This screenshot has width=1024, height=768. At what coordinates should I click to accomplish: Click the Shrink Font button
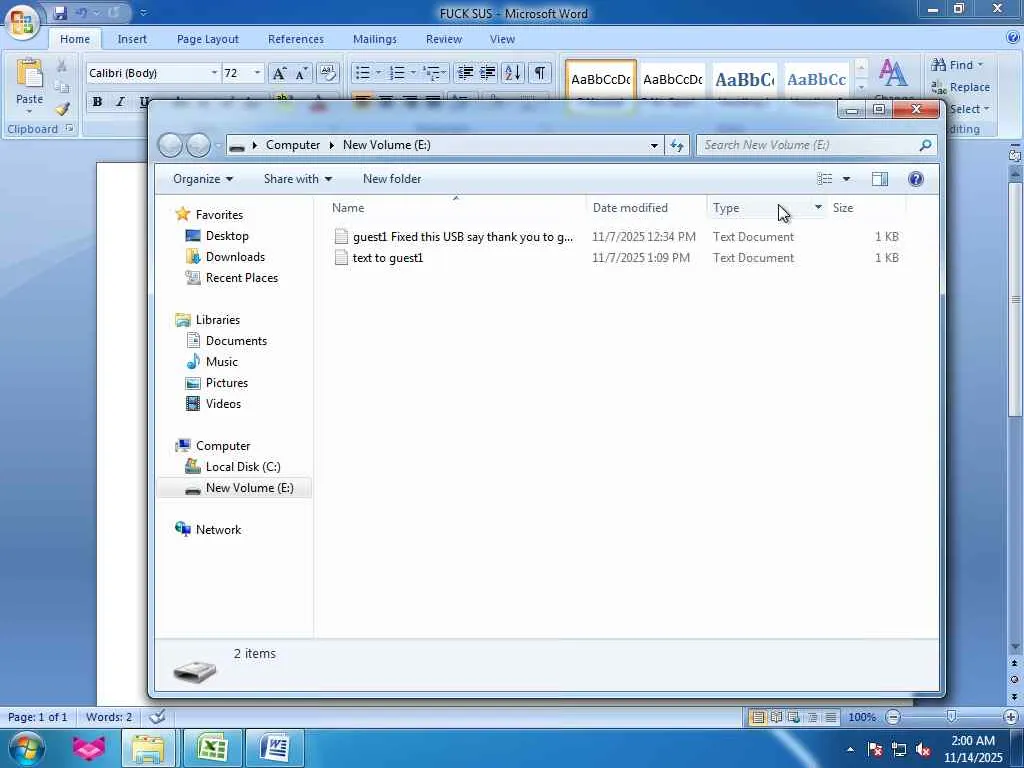(302, 73)
